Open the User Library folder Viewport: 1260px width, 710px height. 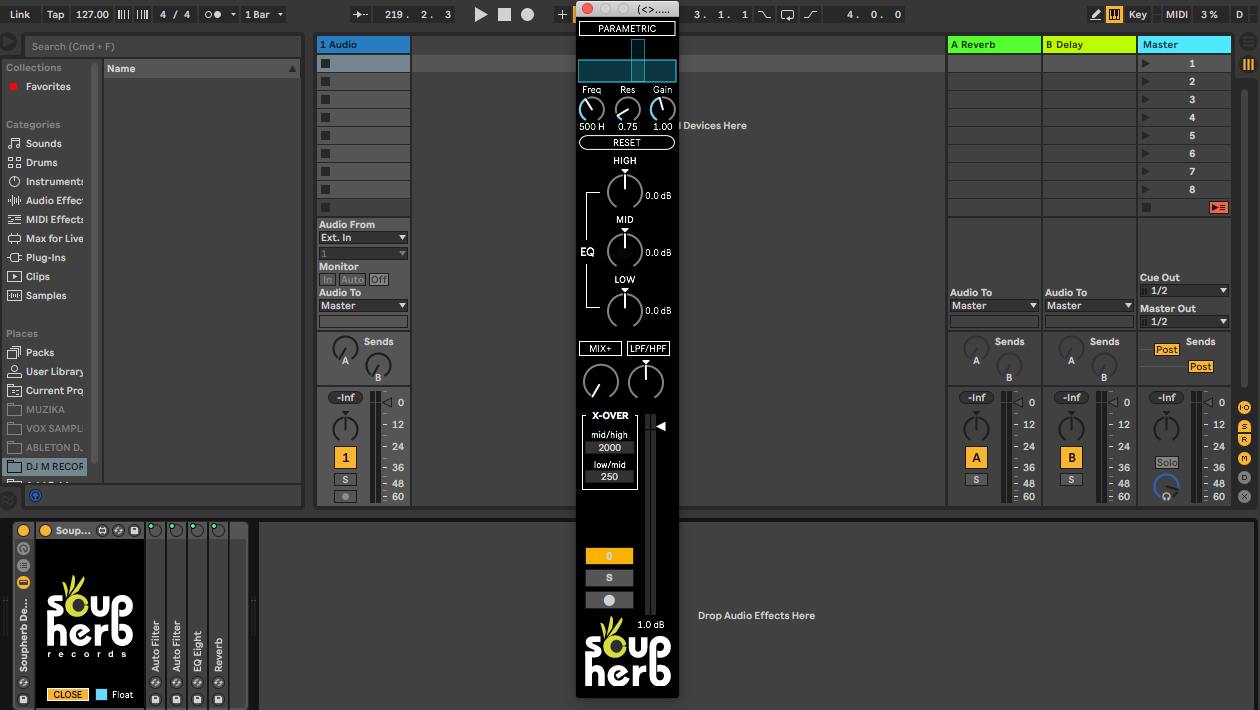[x=54, y=371]
